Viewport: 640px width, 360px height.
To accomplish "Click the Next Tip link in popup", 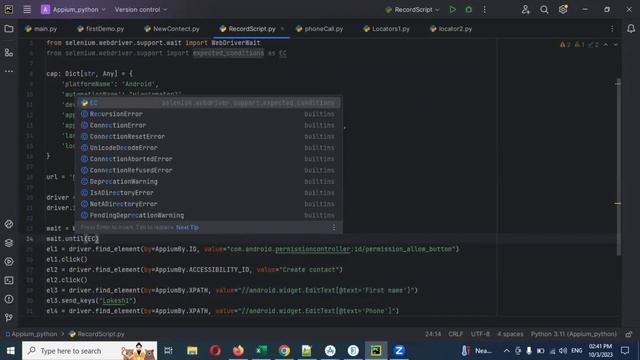I will pyautogui.click(x=187, y=227).
